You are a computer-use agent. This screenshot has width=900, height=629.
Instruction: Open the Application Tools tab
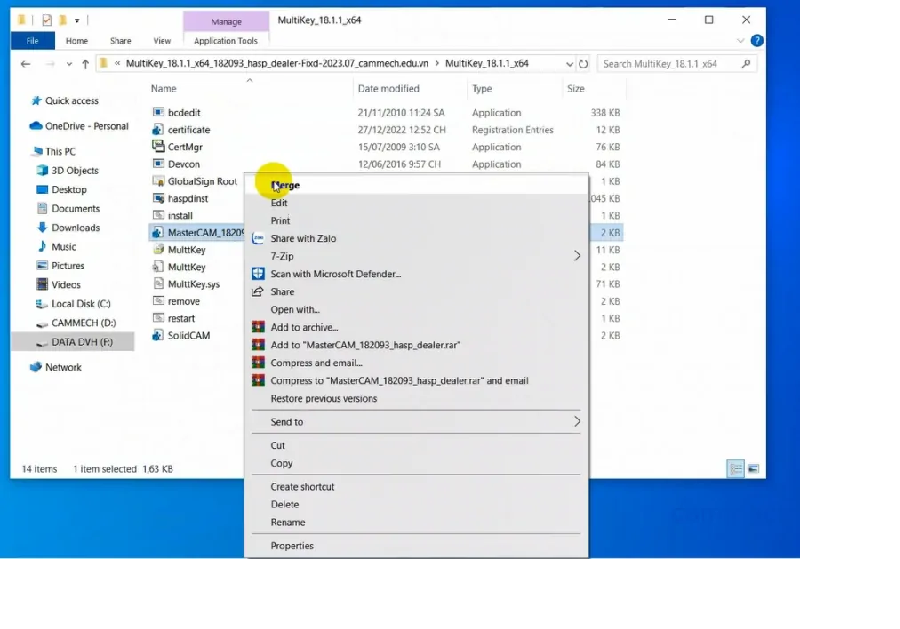click(226, 41)
